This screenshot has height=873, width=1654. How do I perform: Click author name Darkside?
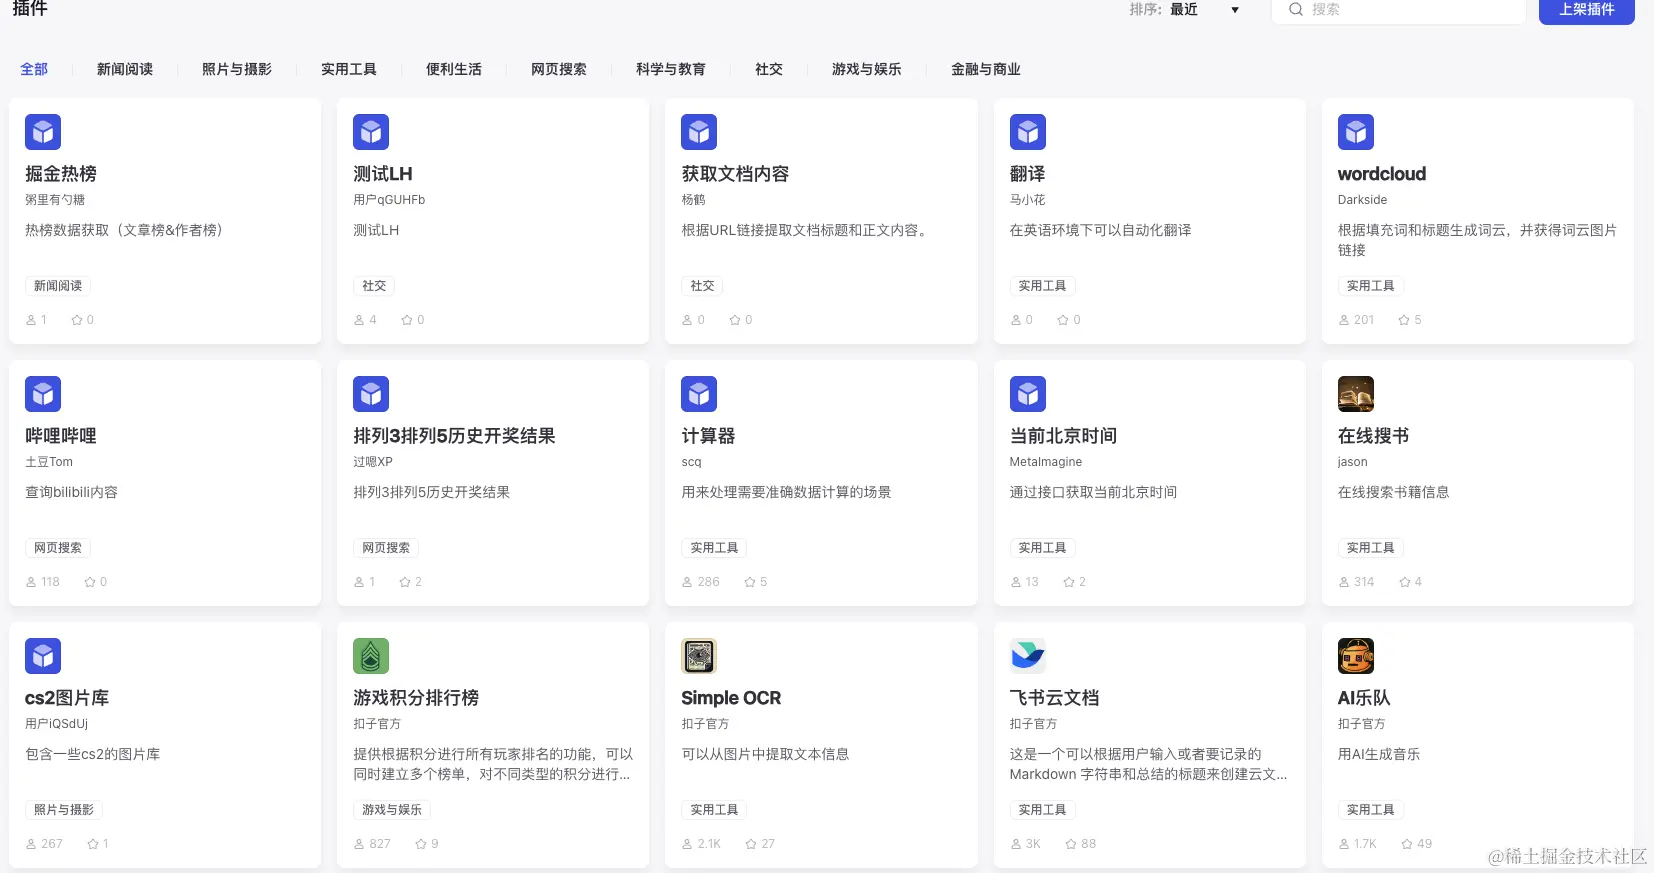pyautogui.click(x=1362, y=200)
